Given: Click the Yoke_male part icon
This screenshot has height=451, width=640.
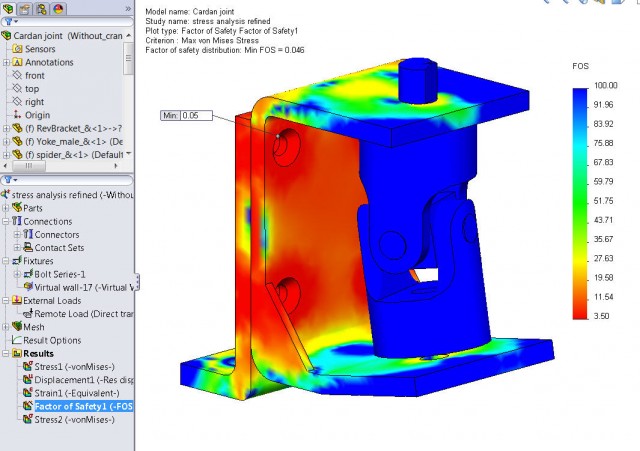Looking at the screenshot, I should [x=17, y=141].
